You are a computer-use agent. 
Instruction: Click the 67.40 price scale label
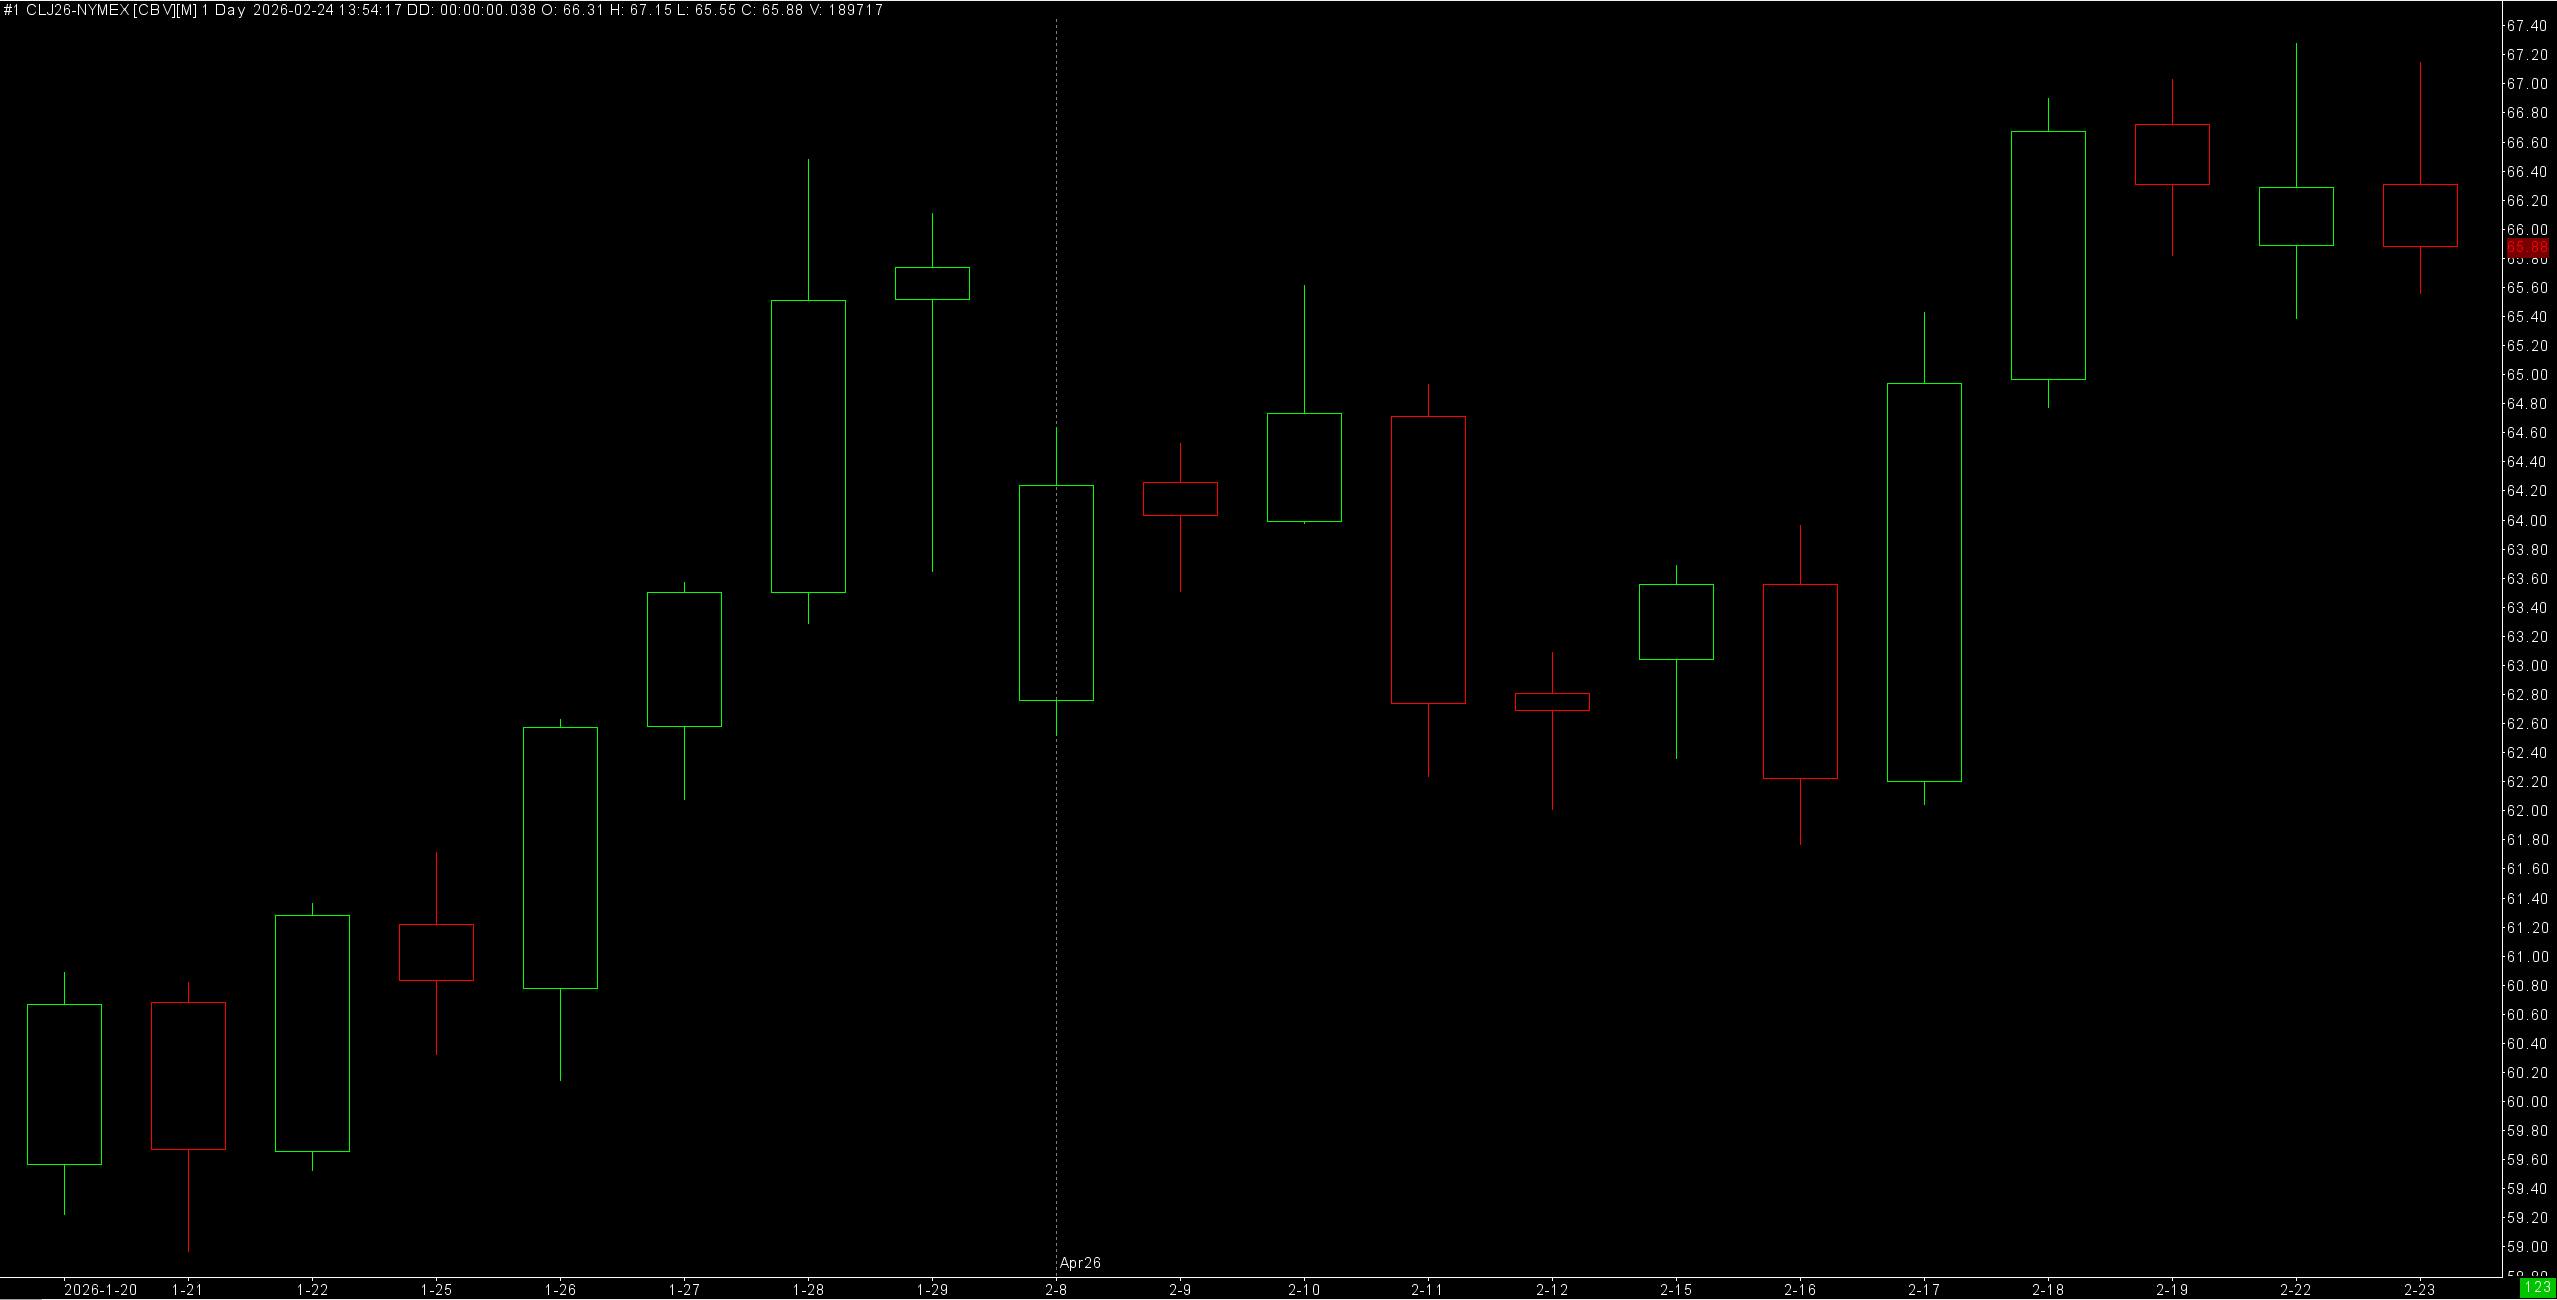coord(2526,26)
